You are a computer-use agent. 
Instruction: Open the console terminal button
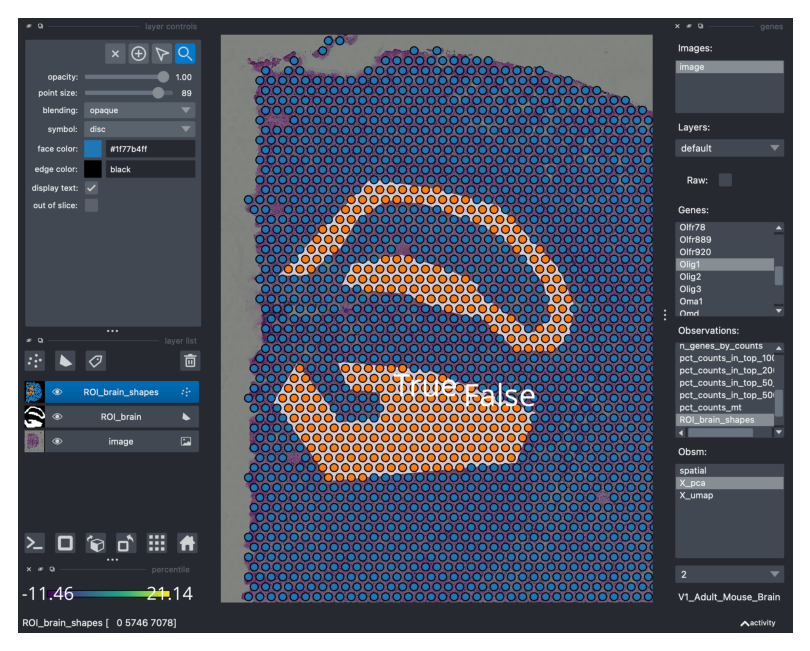click(x=35, y=543)
